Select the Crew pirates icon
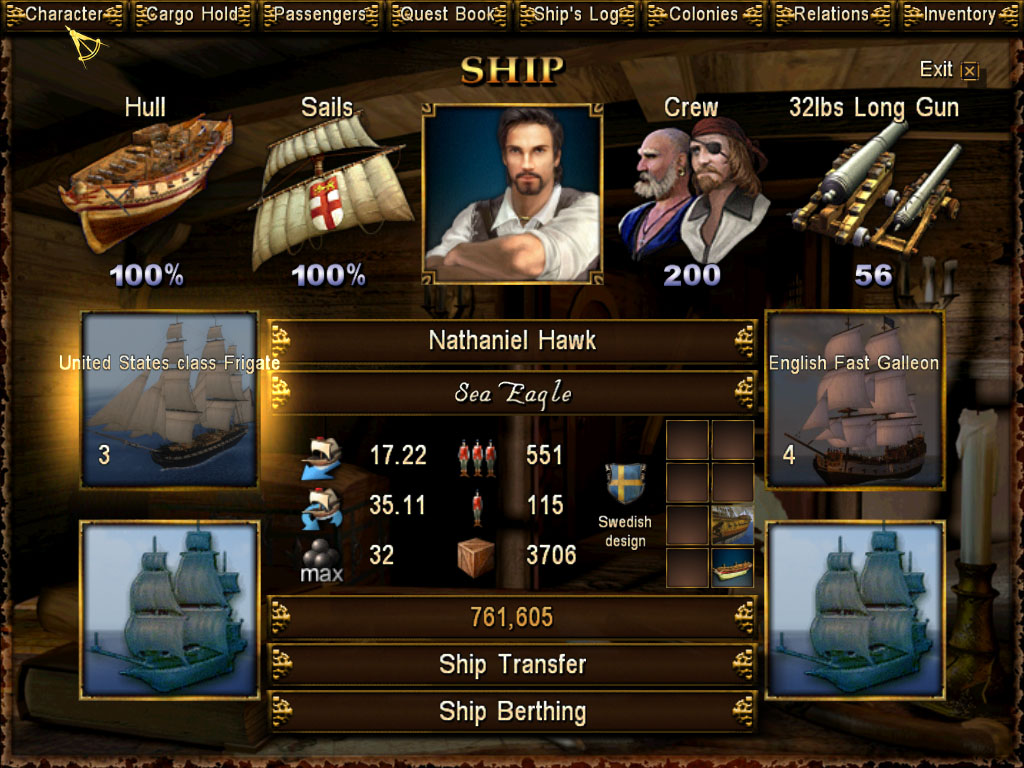The width and height of the screenshot is (1024, 768). [694, 191]
